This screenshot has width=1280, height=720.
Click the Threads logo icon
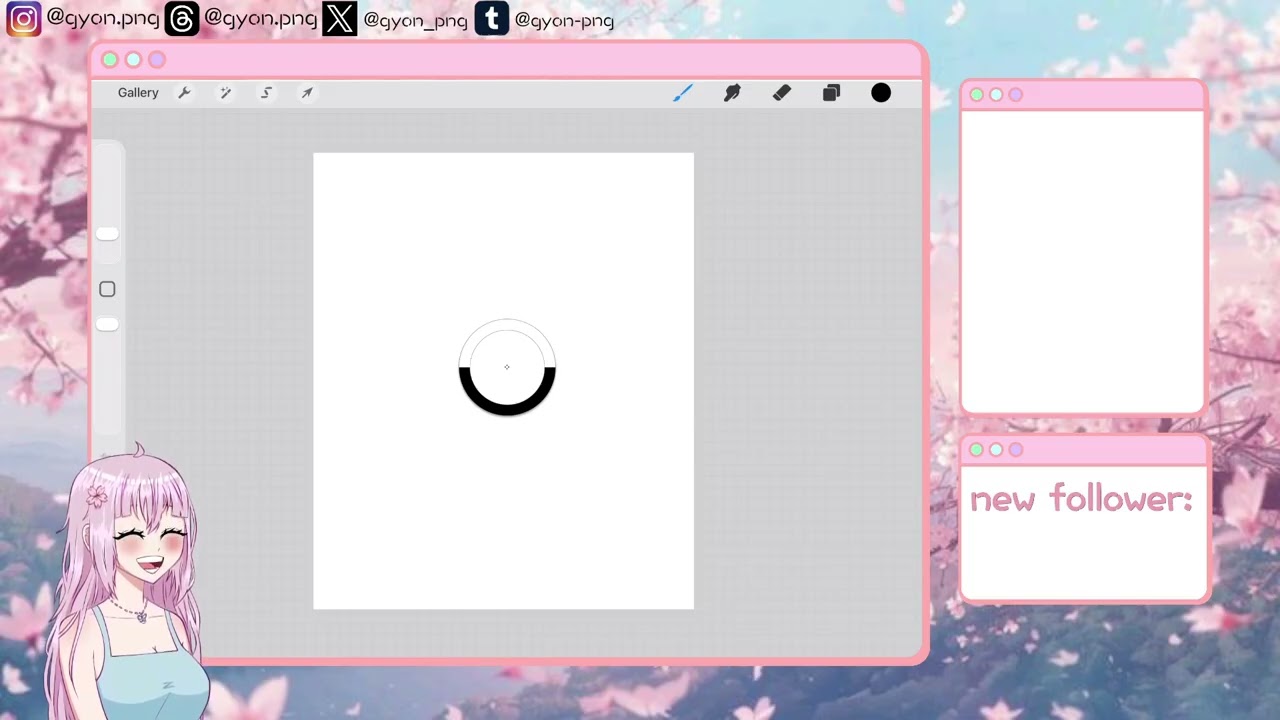point(181,19)
